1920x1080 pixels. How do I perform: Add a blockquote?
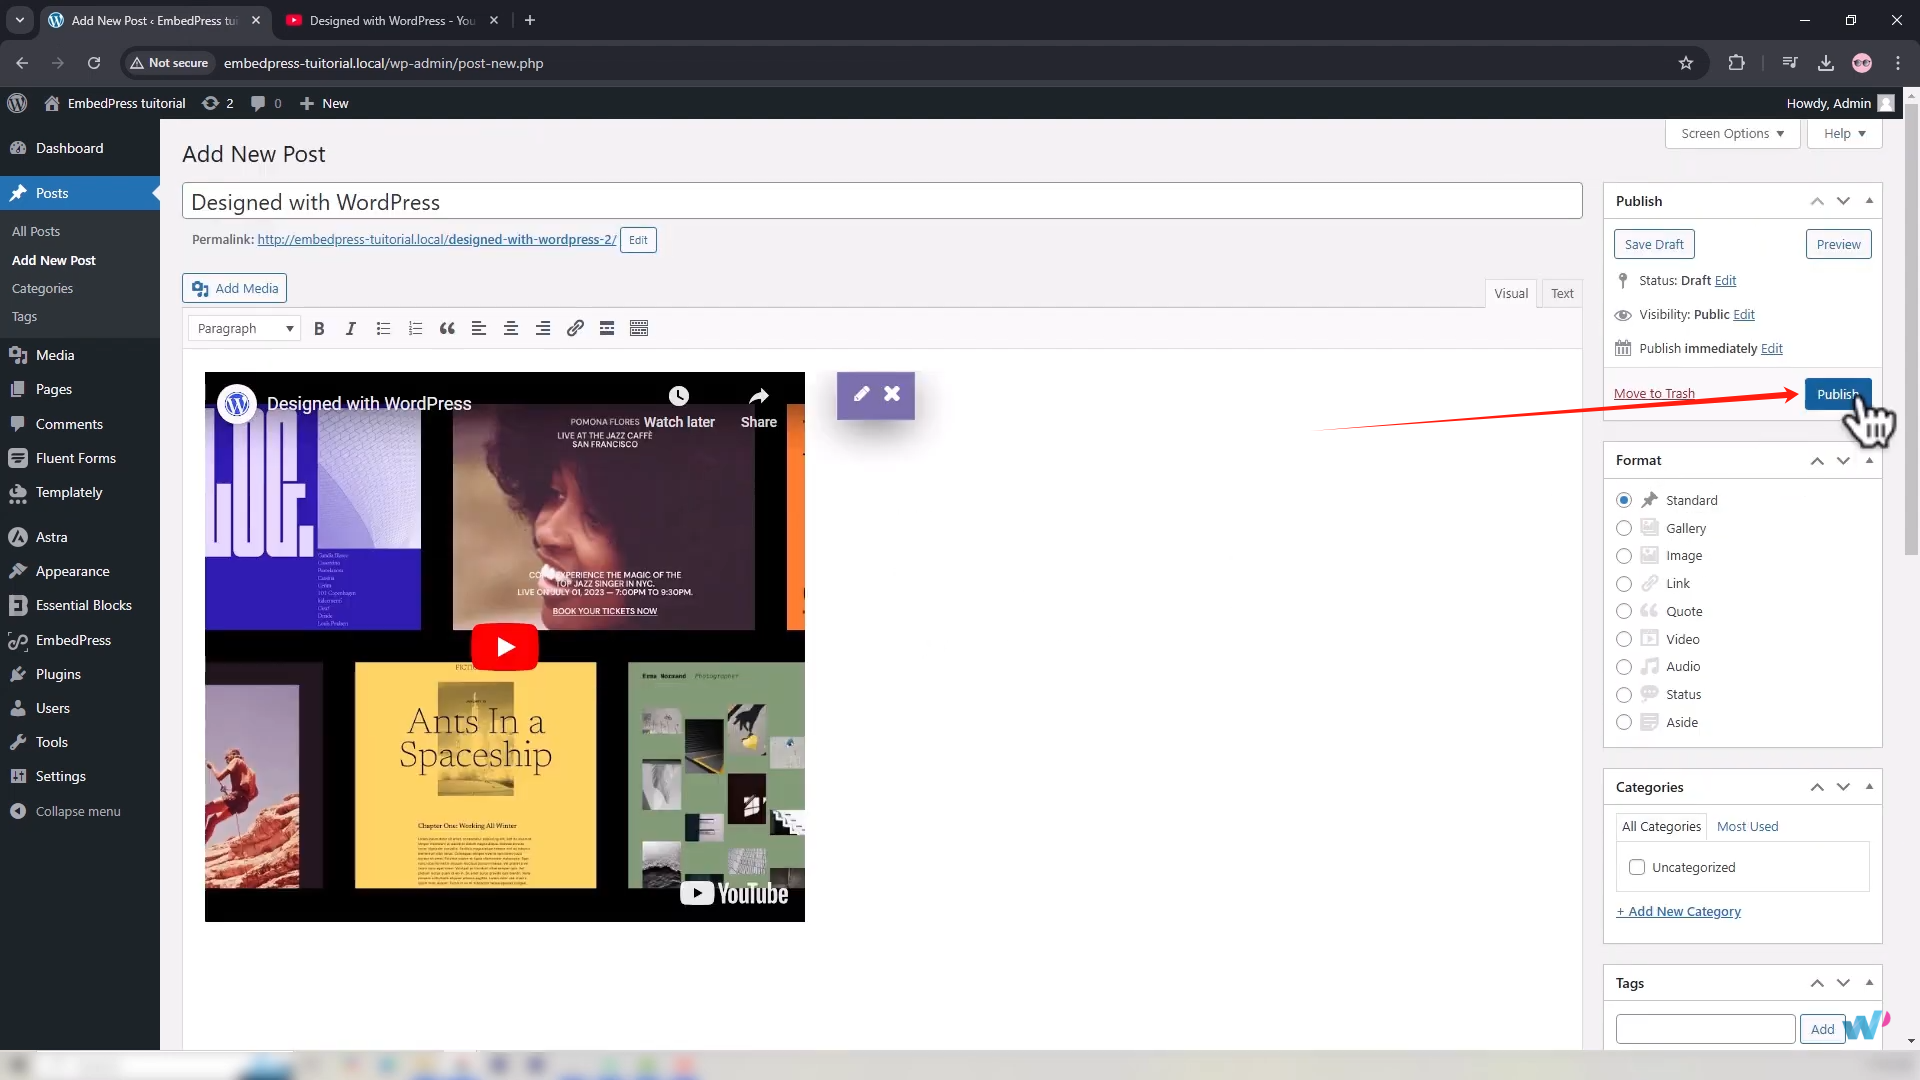click(447, 328)
